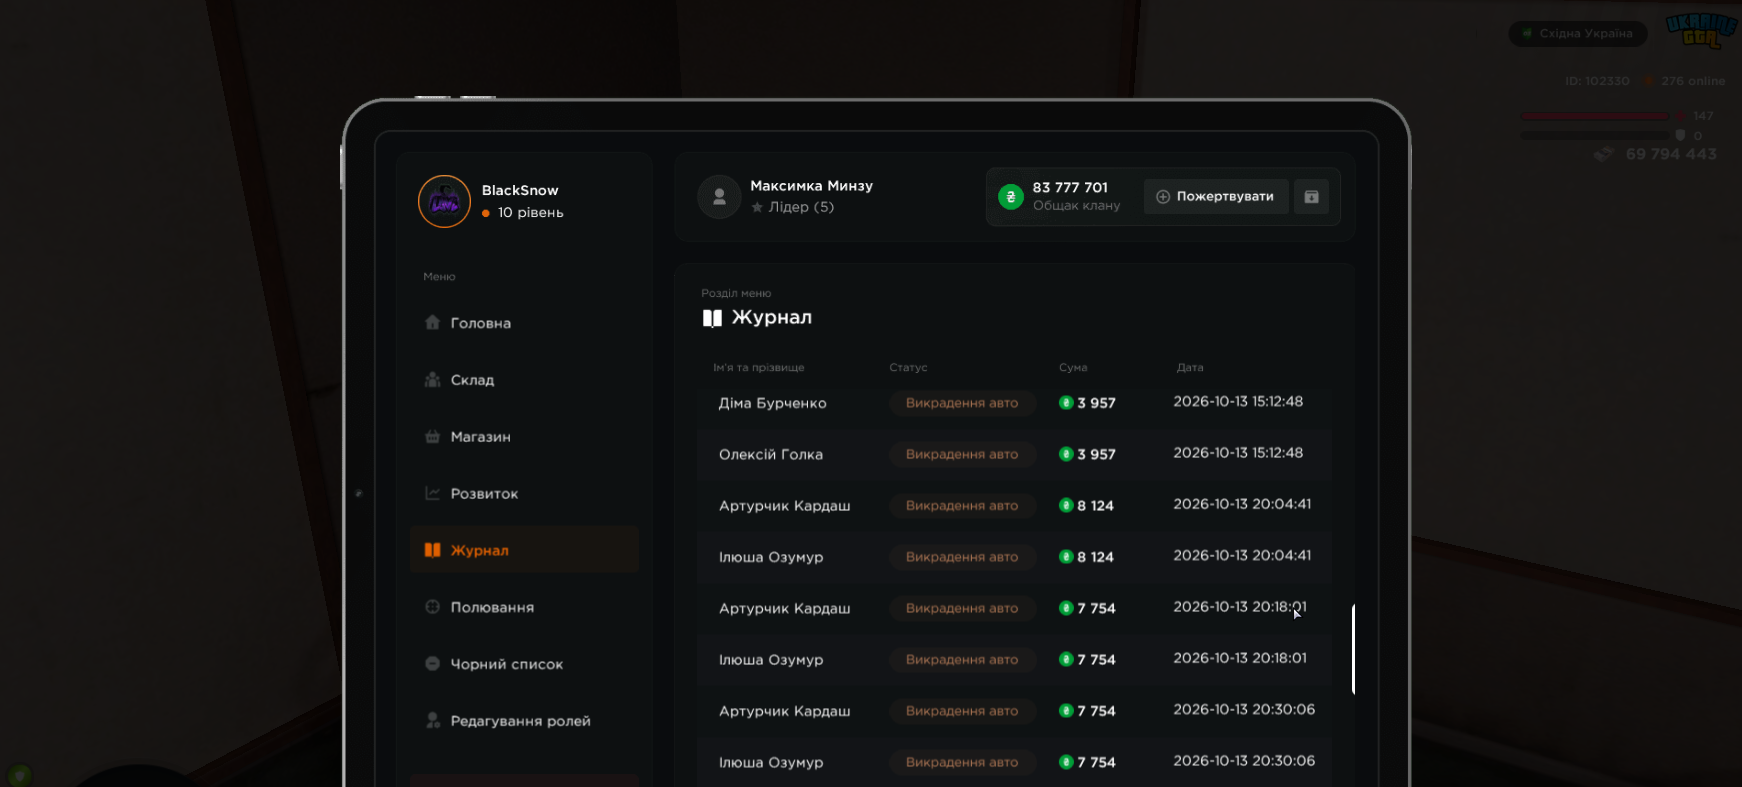Click the Пожертвувати donate button
The image size is (1742, 787).
[x=1215, y=197]
